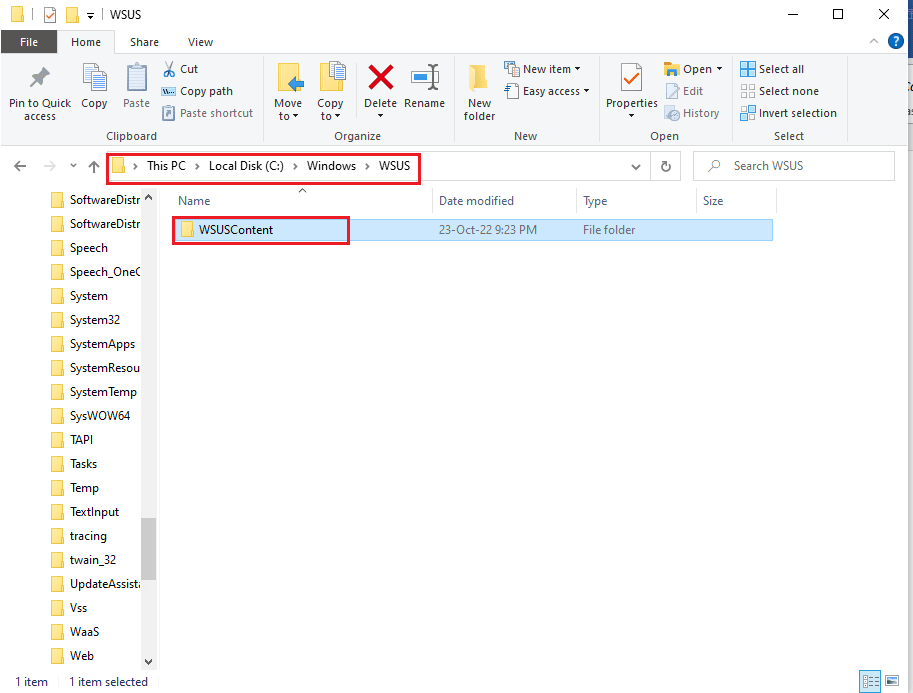Sort by the Name column
The height and width of the screenshot is (693, 913).
[303, 201]
